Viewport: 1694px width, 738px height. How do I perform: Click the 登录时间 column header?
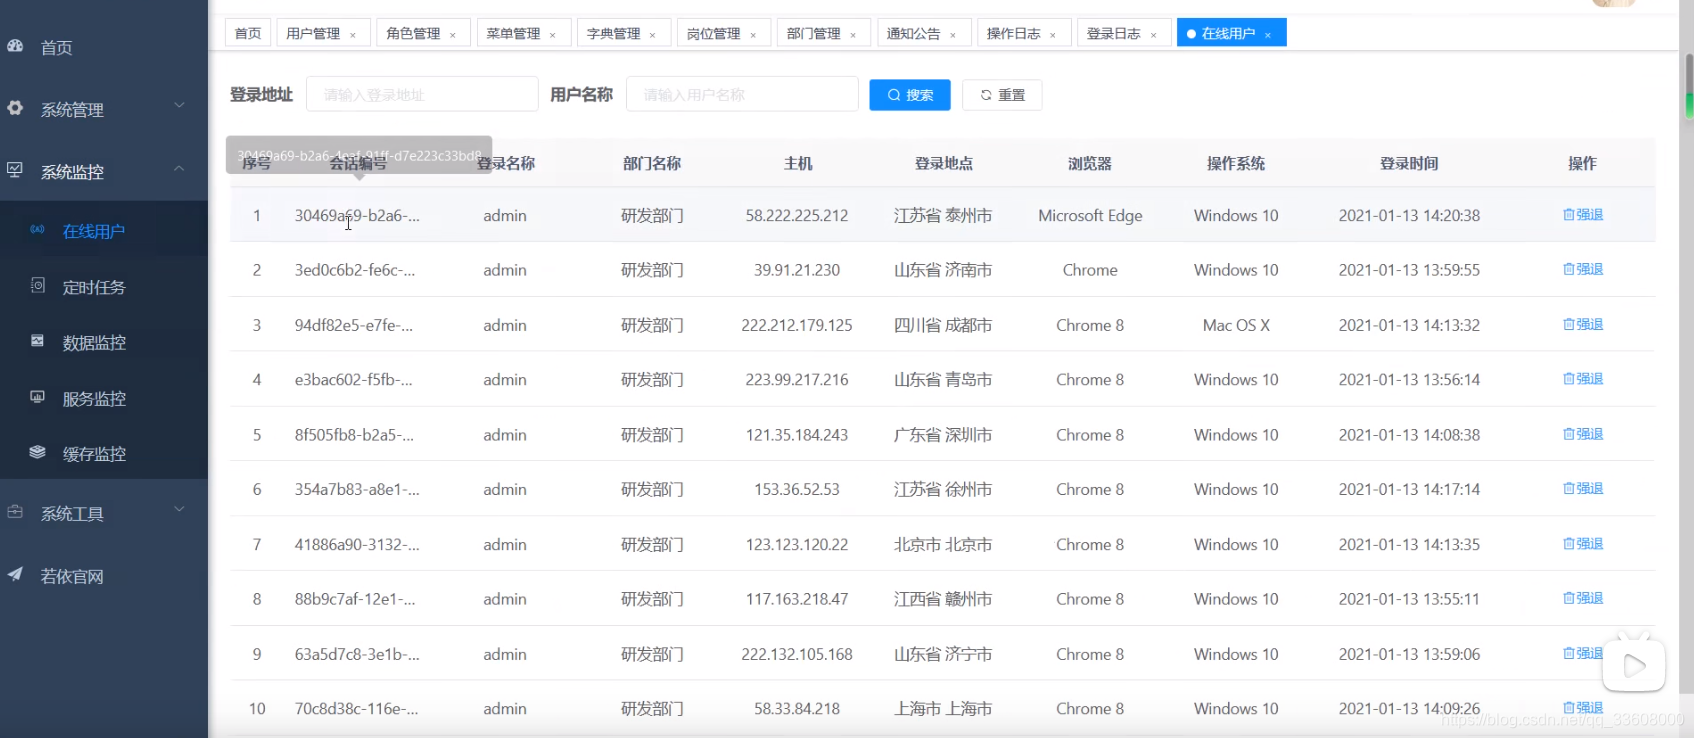(x=1409, y=163)
